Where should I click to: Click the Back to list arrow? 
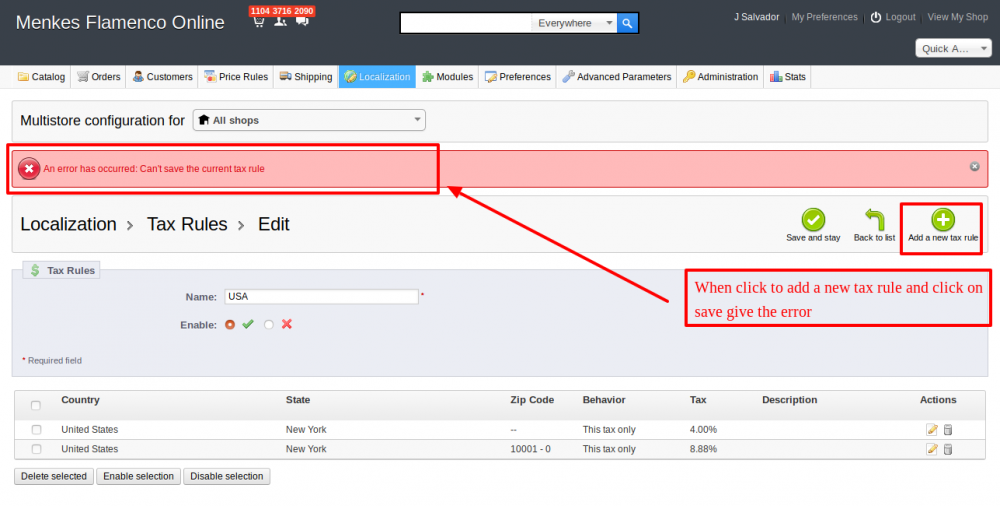coord(874,220)
